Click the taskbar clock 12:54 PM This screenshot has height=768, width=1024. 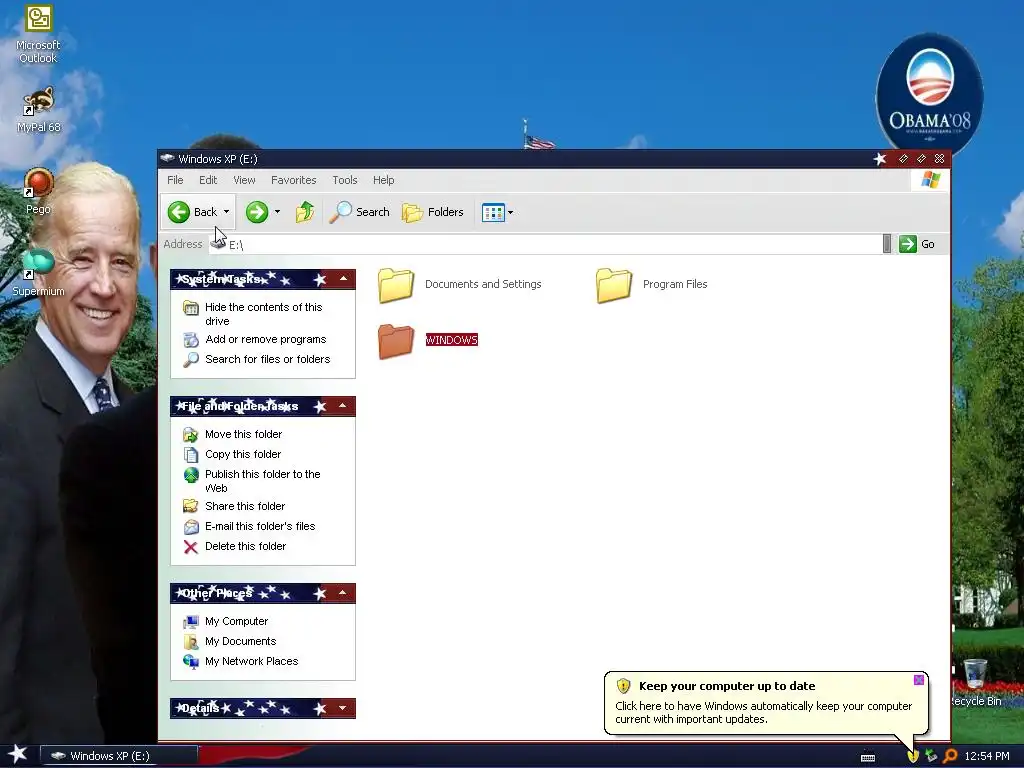tap(986, 756)
